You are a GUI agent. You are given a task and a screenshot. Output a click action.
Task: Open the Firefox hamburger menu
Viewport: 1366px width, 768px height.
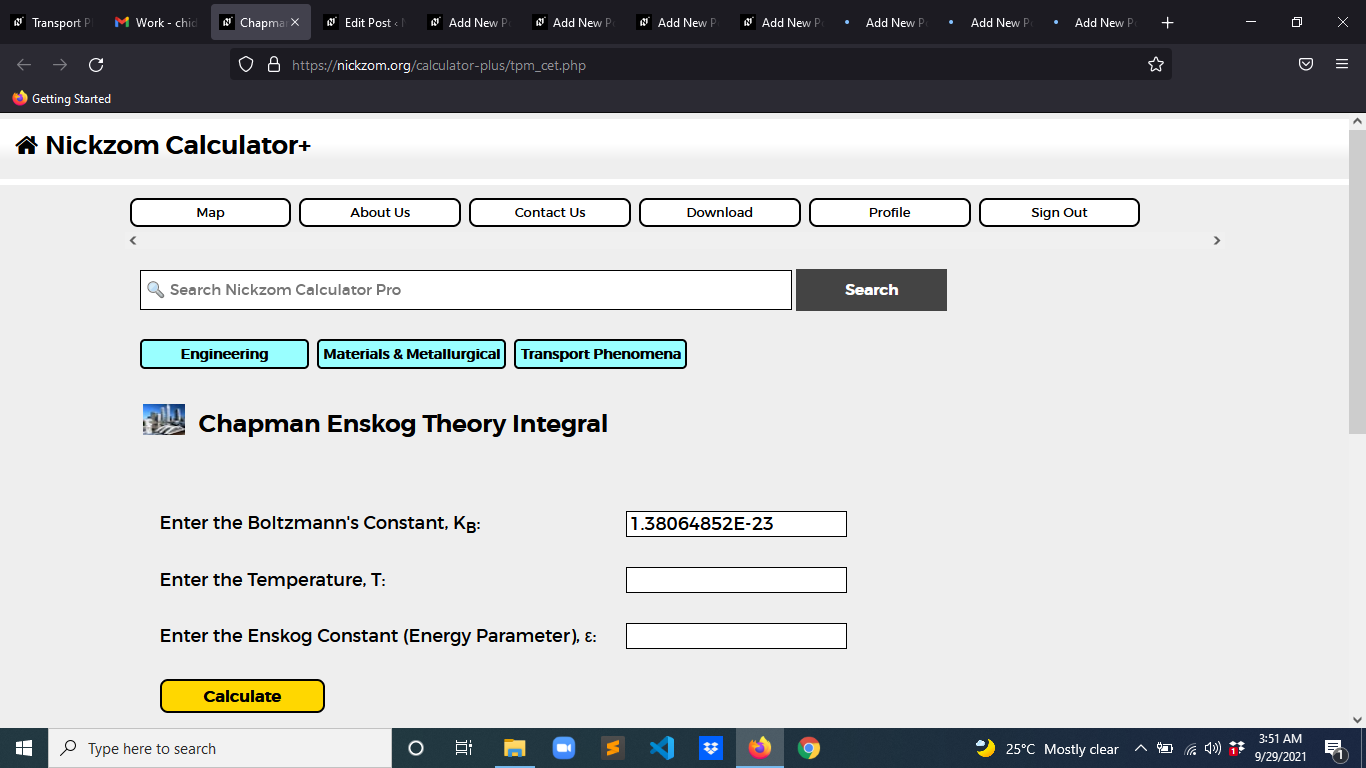click(x=1342, y=65)
